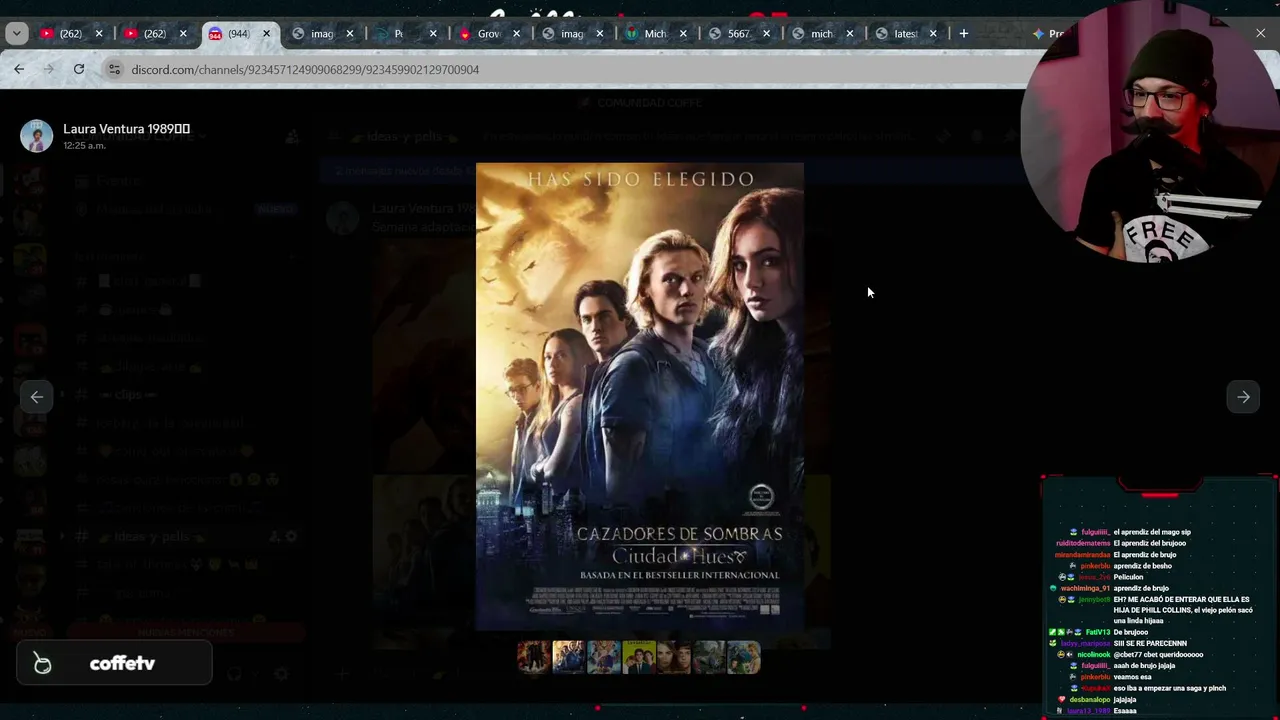The image size is (1280, 720).
Task: Show the previous image in the viewer
Action: tap(37, 397)
